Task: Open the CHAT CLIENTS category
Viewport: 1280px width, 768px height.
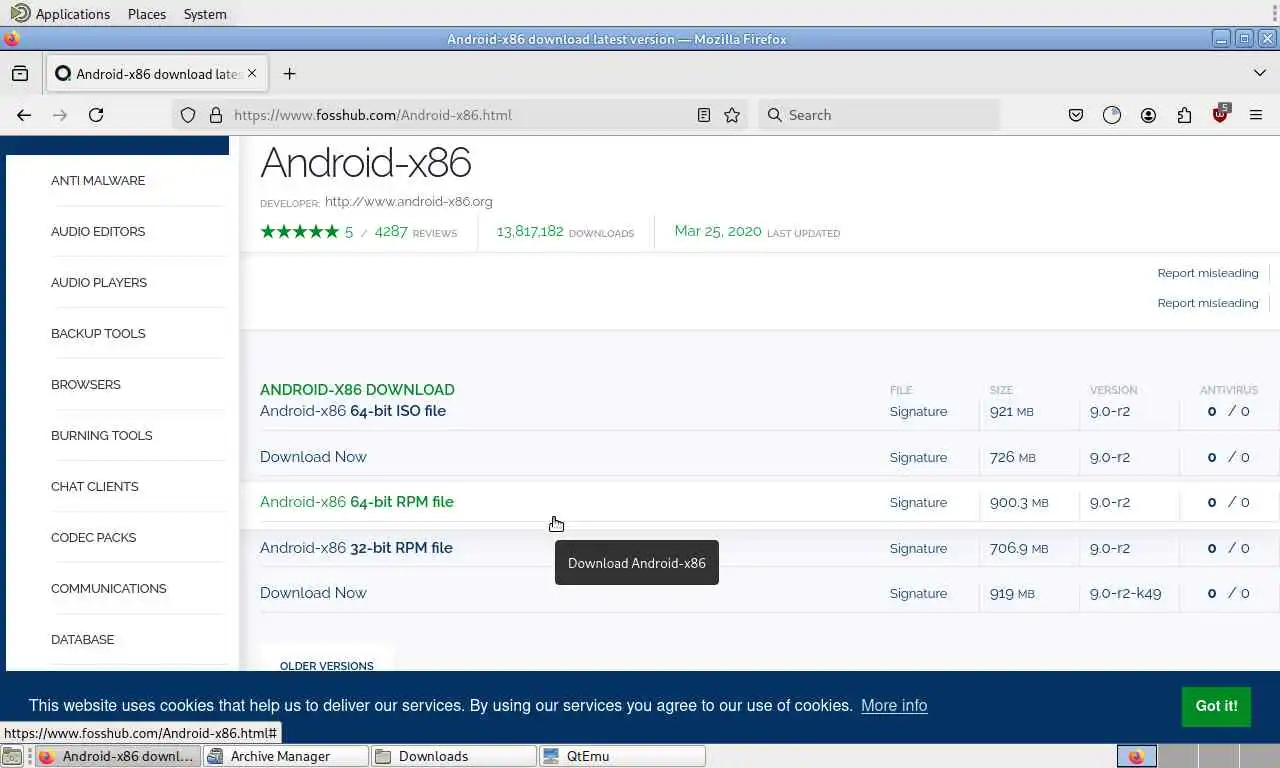Action: [95, 487]
